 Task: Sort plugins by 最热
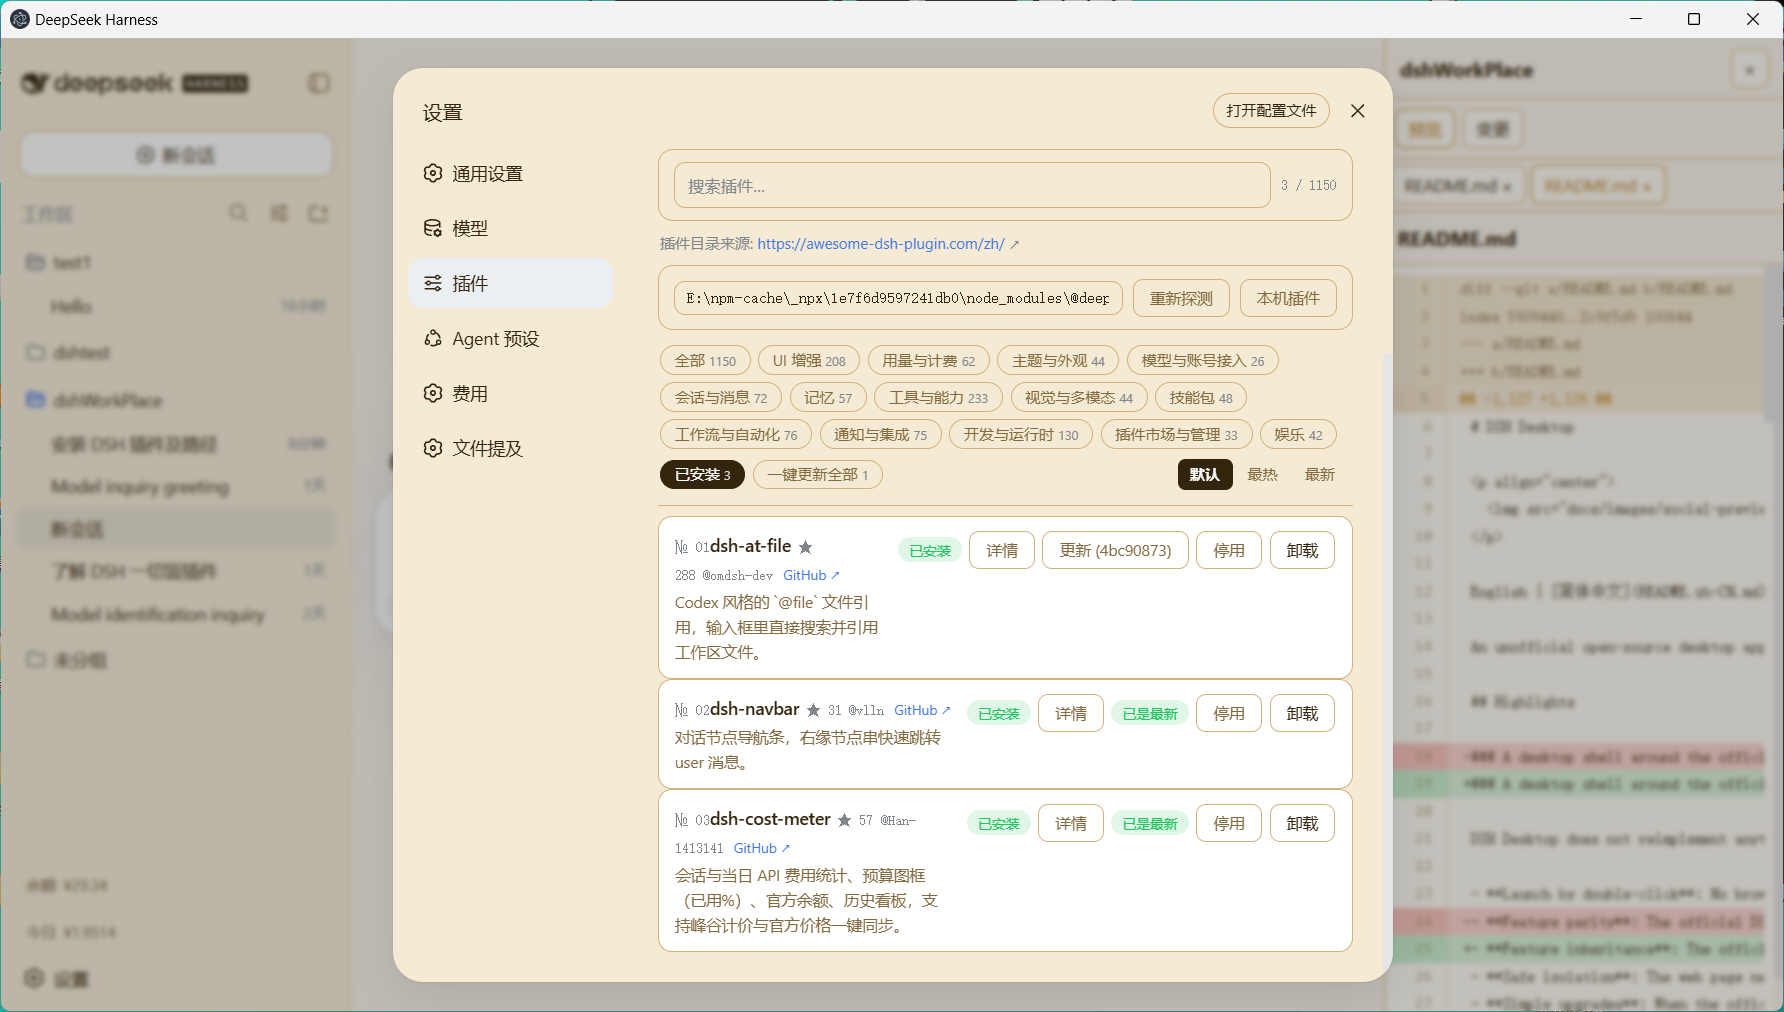tap(1262, 475)
